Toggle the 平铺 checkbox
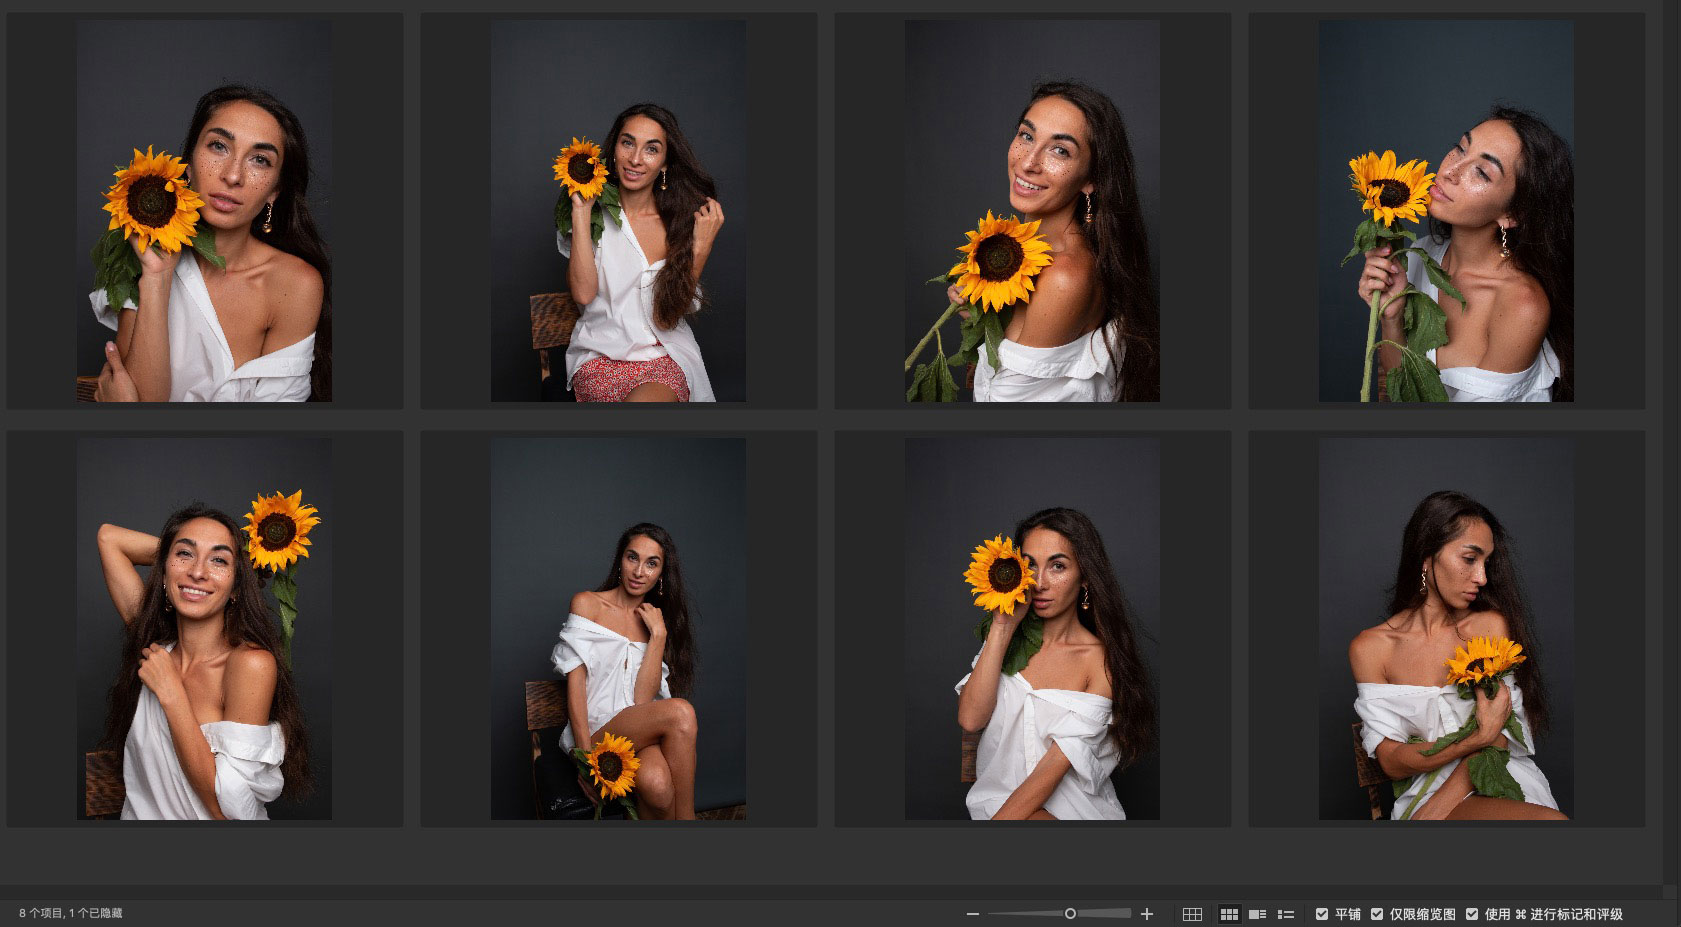 (x=1322, y=914)
